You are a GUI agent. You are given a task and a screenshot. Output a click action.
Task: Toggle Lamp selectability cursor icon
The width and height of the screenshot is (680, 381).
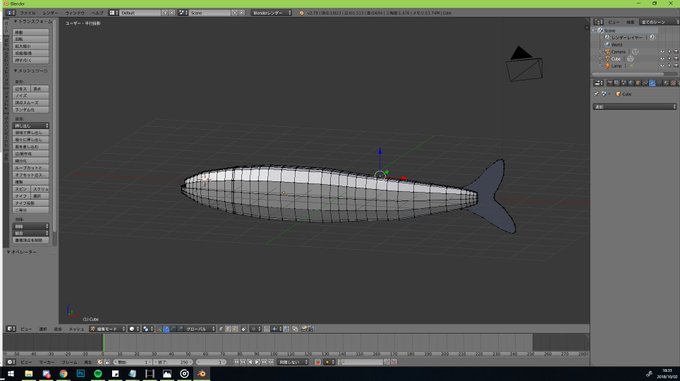(x=669, y=66)
